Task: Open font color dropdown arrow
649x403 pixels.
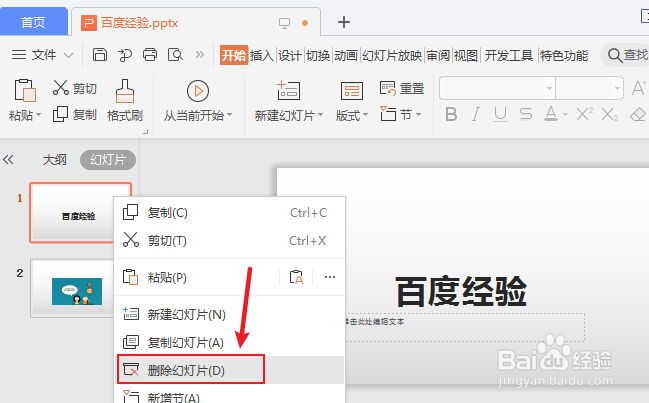Action: 565,115
